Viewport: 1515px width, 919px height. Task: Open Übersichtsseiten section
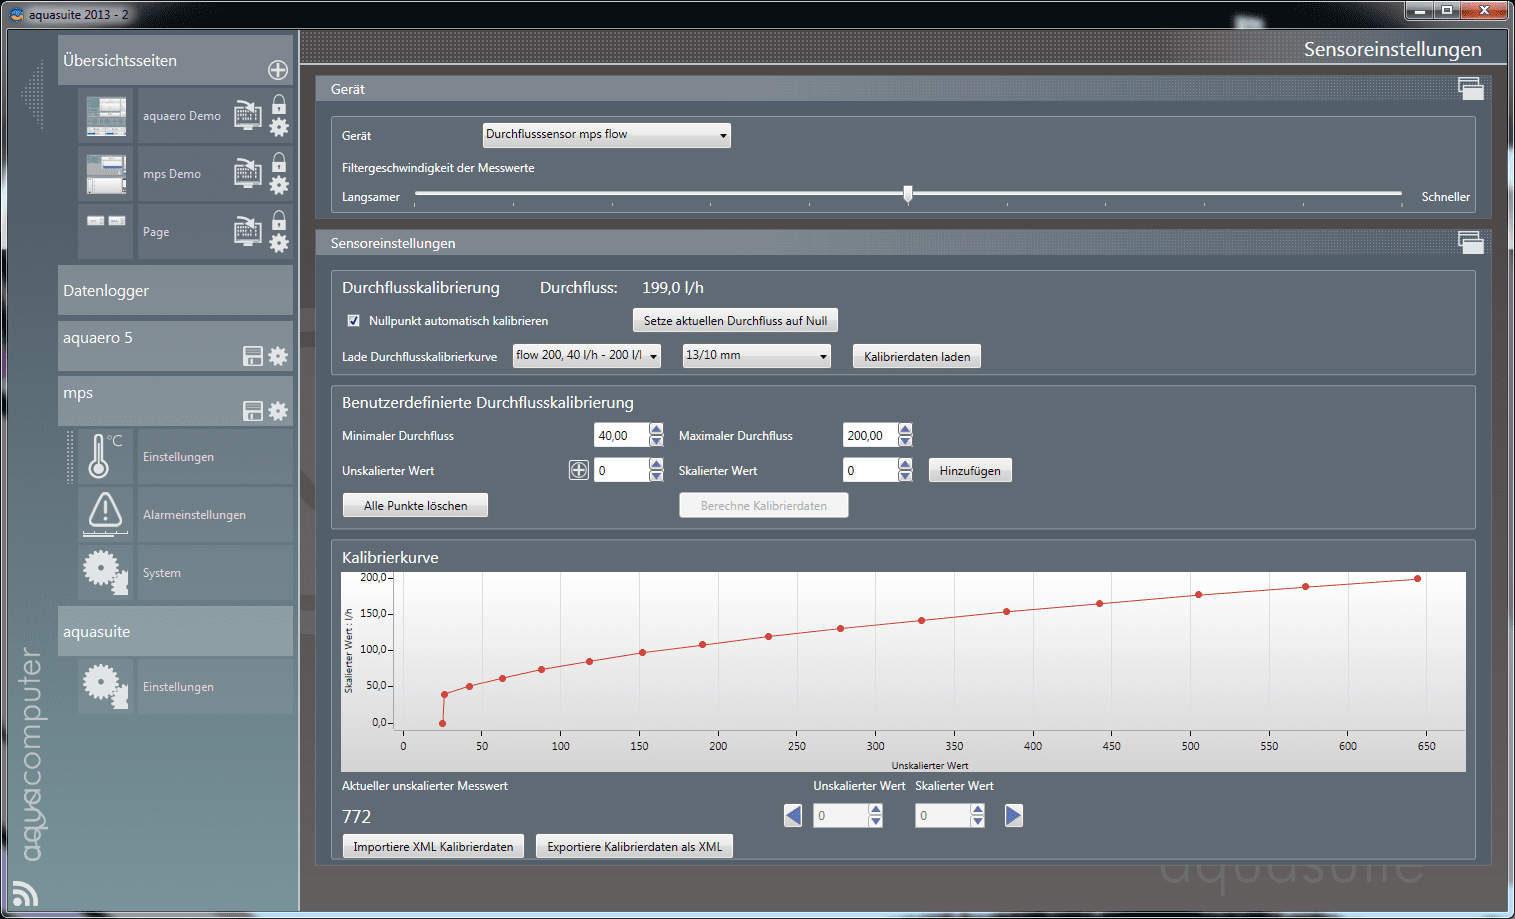click(x=175, y=60)
